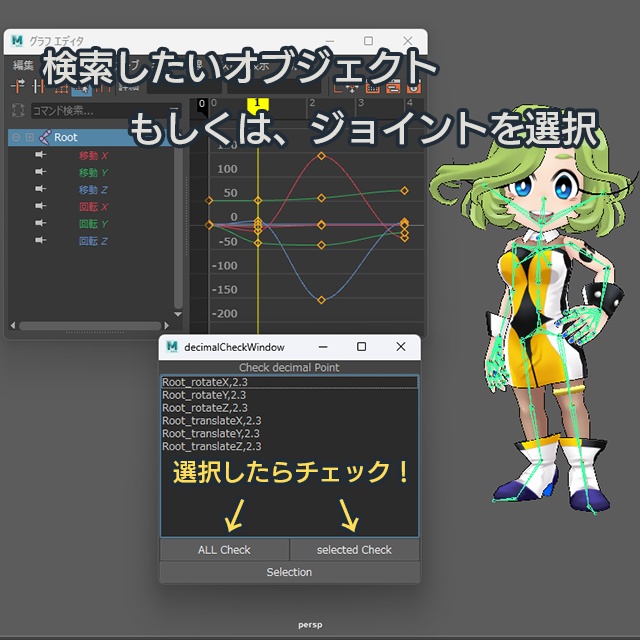Viewport: 640px width, 640px height.
Task: Click the outliner vertical scrollbar thumb
Action: 178,229
